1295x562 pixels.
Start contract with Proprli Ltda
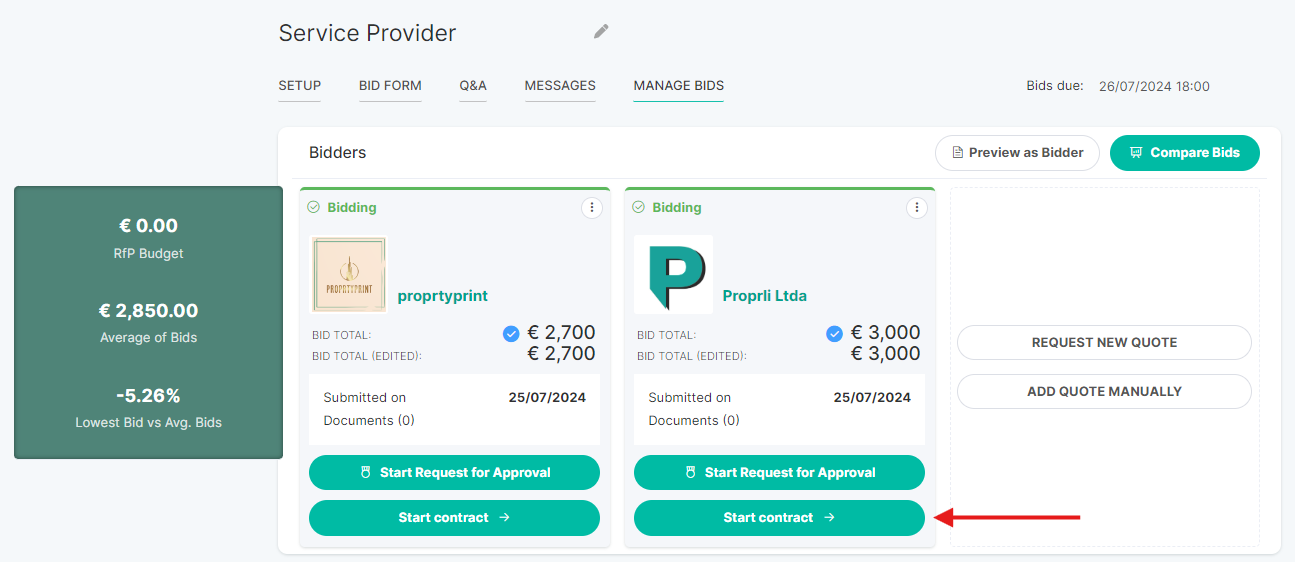779,518
